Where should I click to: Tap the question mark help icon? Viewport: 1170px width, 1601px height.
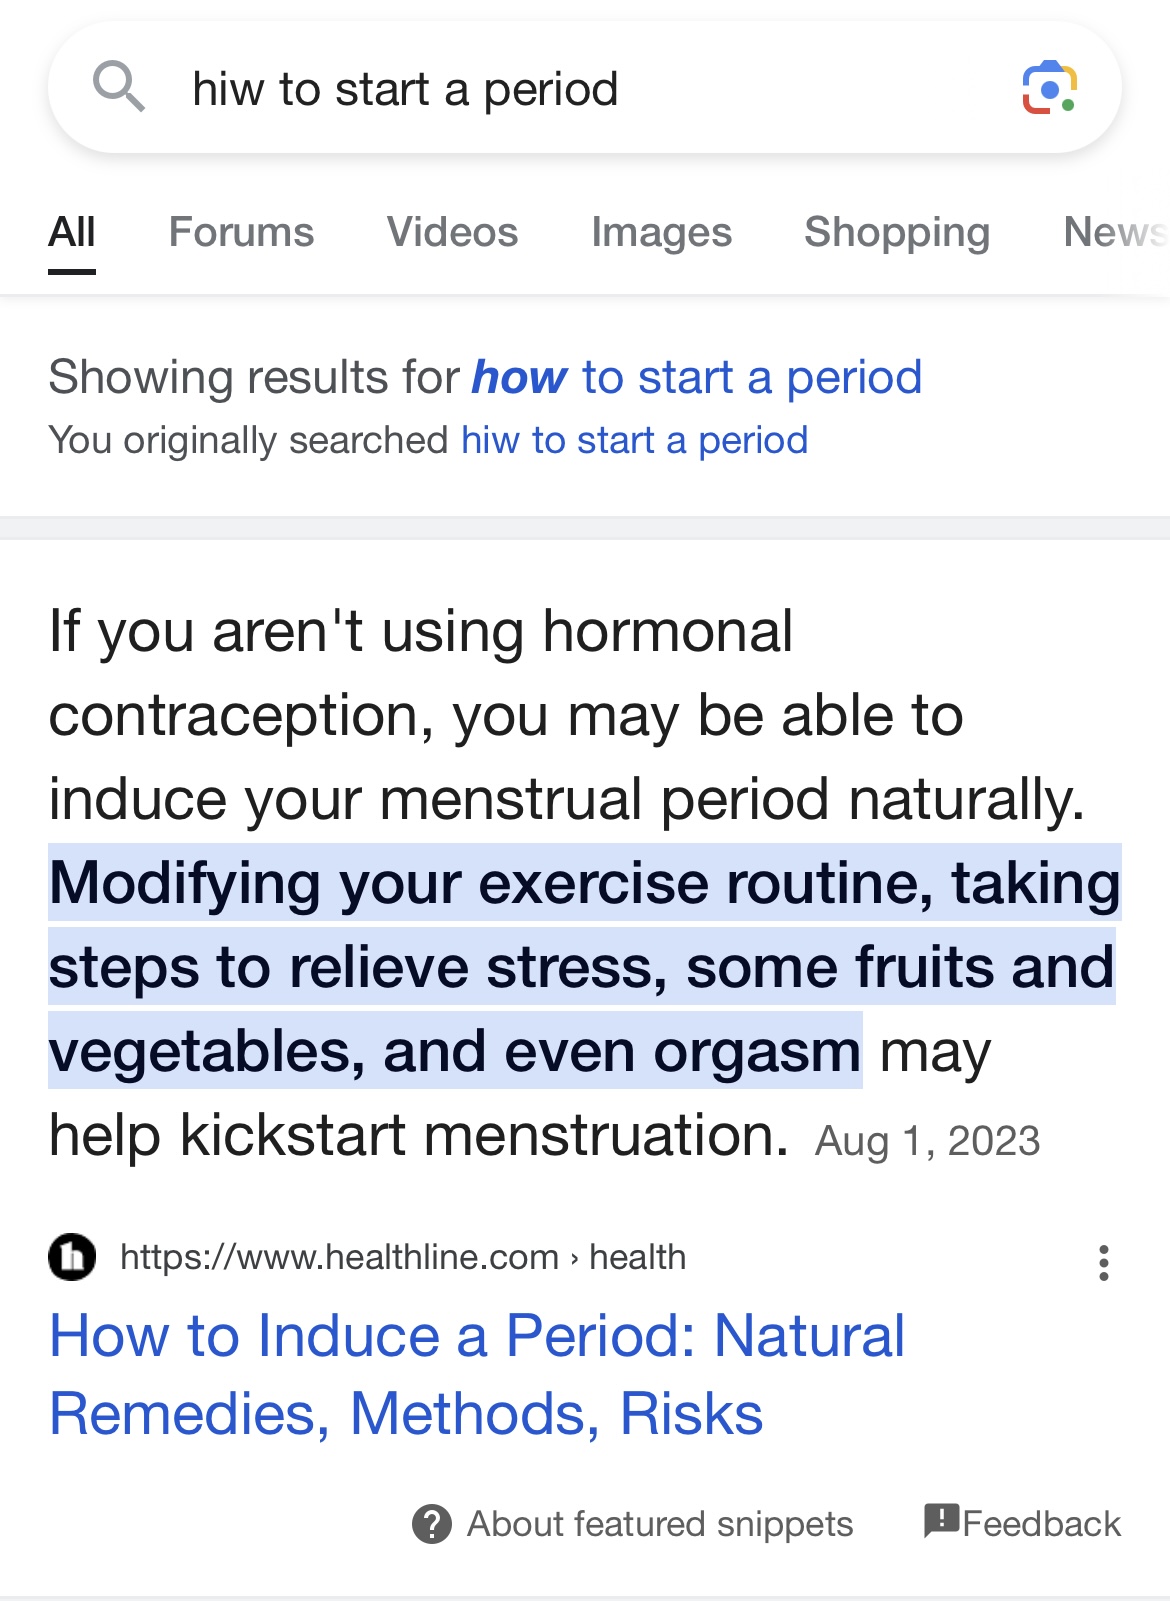(x=432, y=1524)
